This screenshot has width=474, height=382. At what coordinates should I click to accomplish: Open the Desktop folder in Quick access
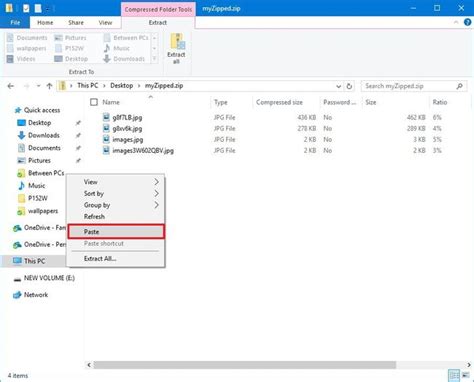click(x=39, y=123)
